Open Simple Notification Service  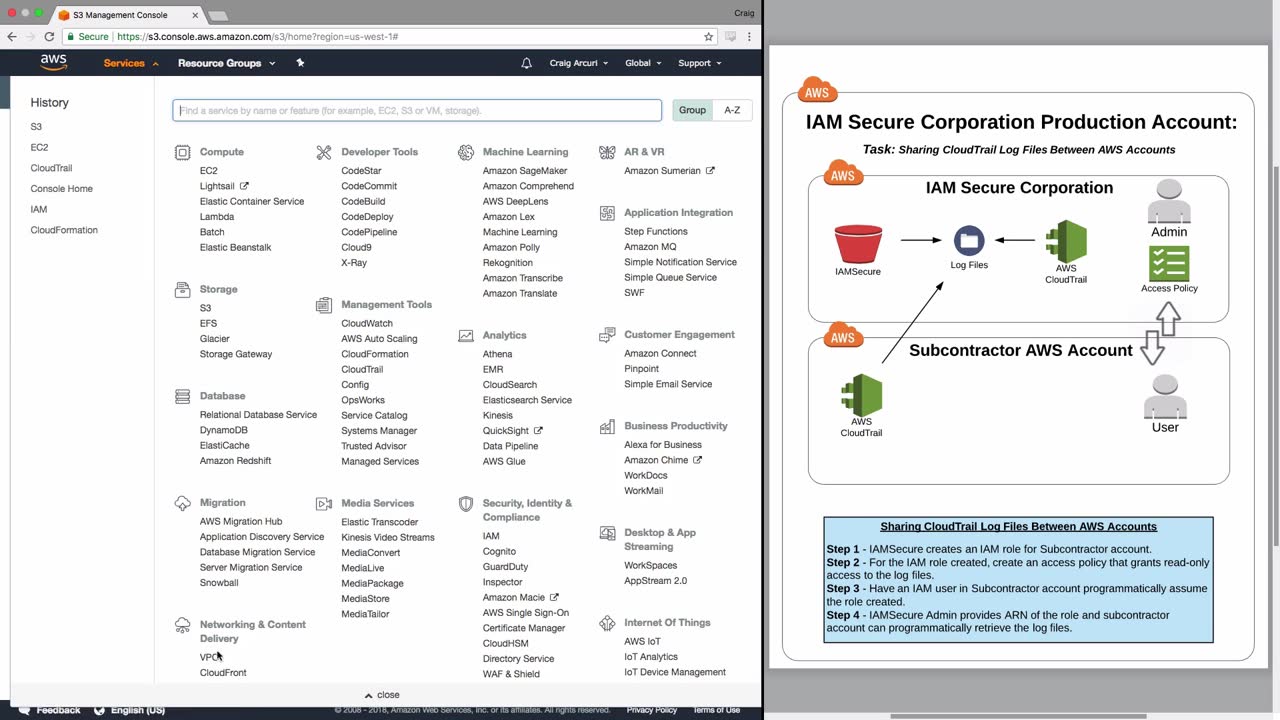(680, 262)
